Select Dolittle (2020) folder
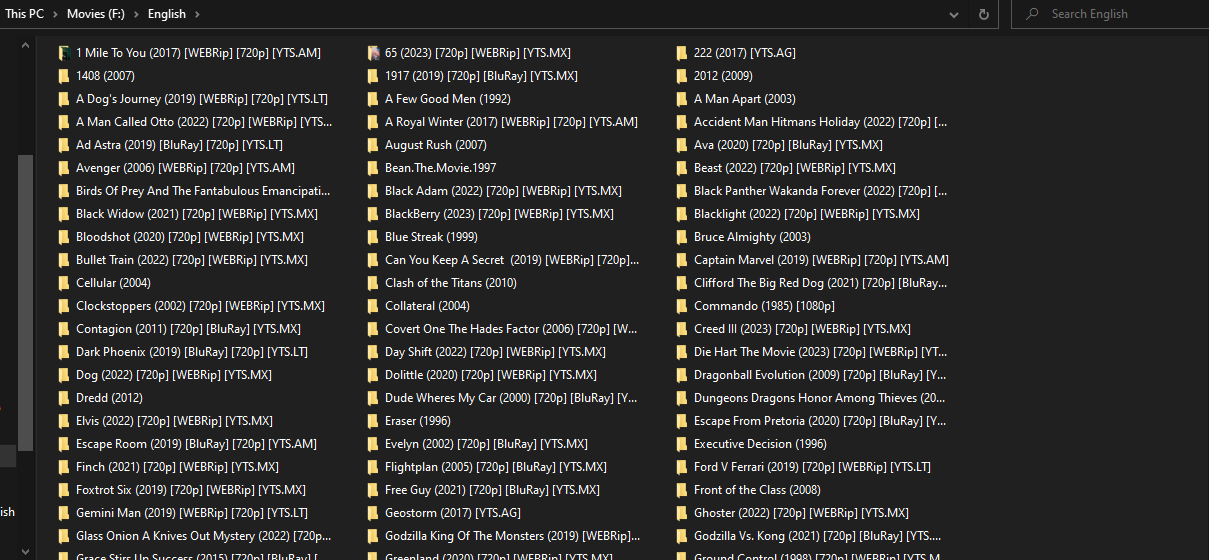The width and height of the screenshot is (1209, 560). coord(482,375)
